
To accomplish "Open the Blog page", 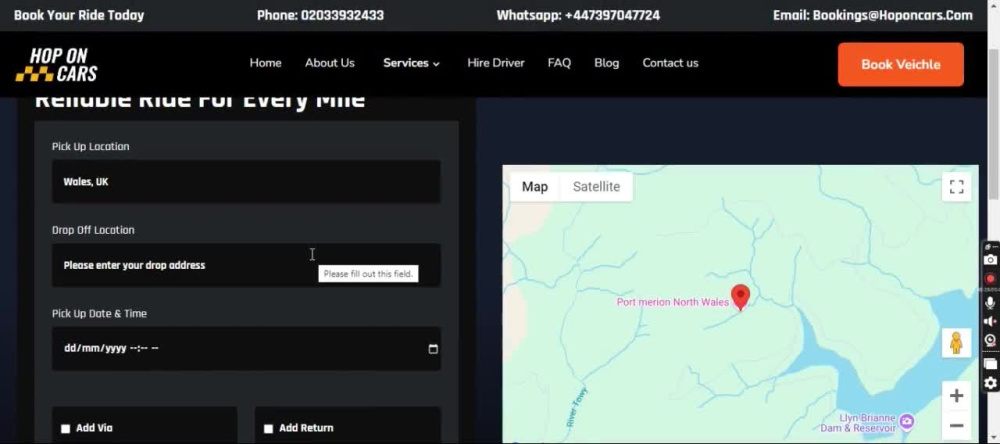I will pyautogui.click(x=607, y=63).
